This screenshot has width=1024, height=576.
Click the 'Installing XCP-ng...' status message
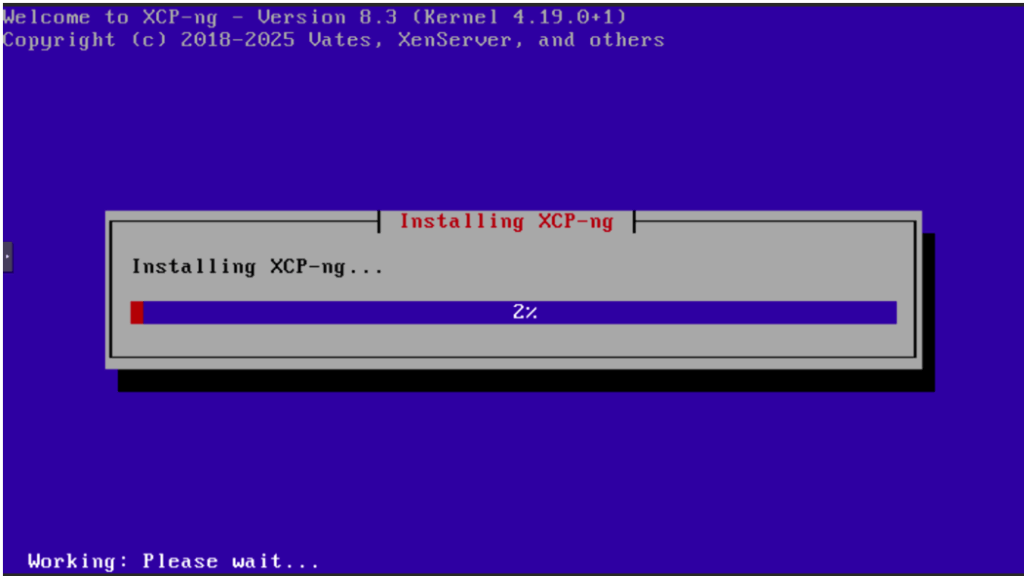click(x=257, y=267)
